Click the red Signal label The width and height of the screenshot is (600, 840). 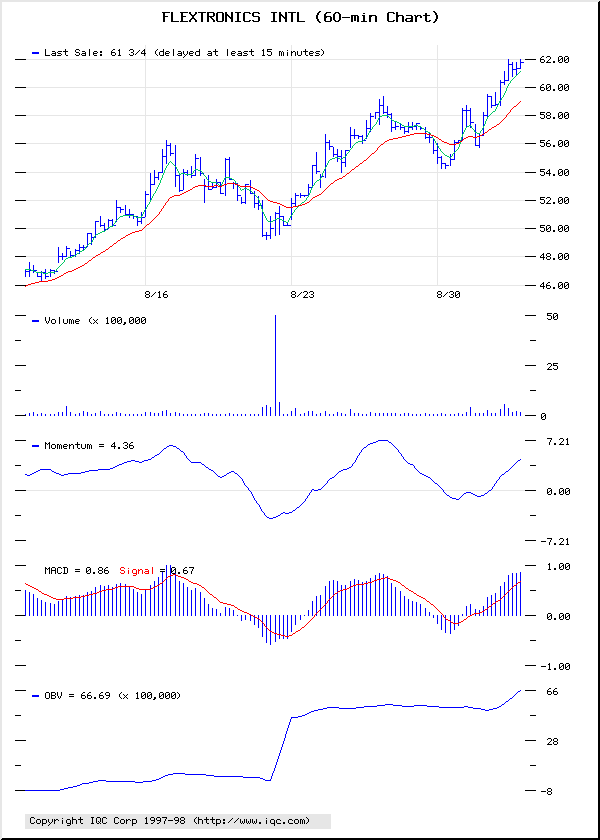(x=136, y=571)
